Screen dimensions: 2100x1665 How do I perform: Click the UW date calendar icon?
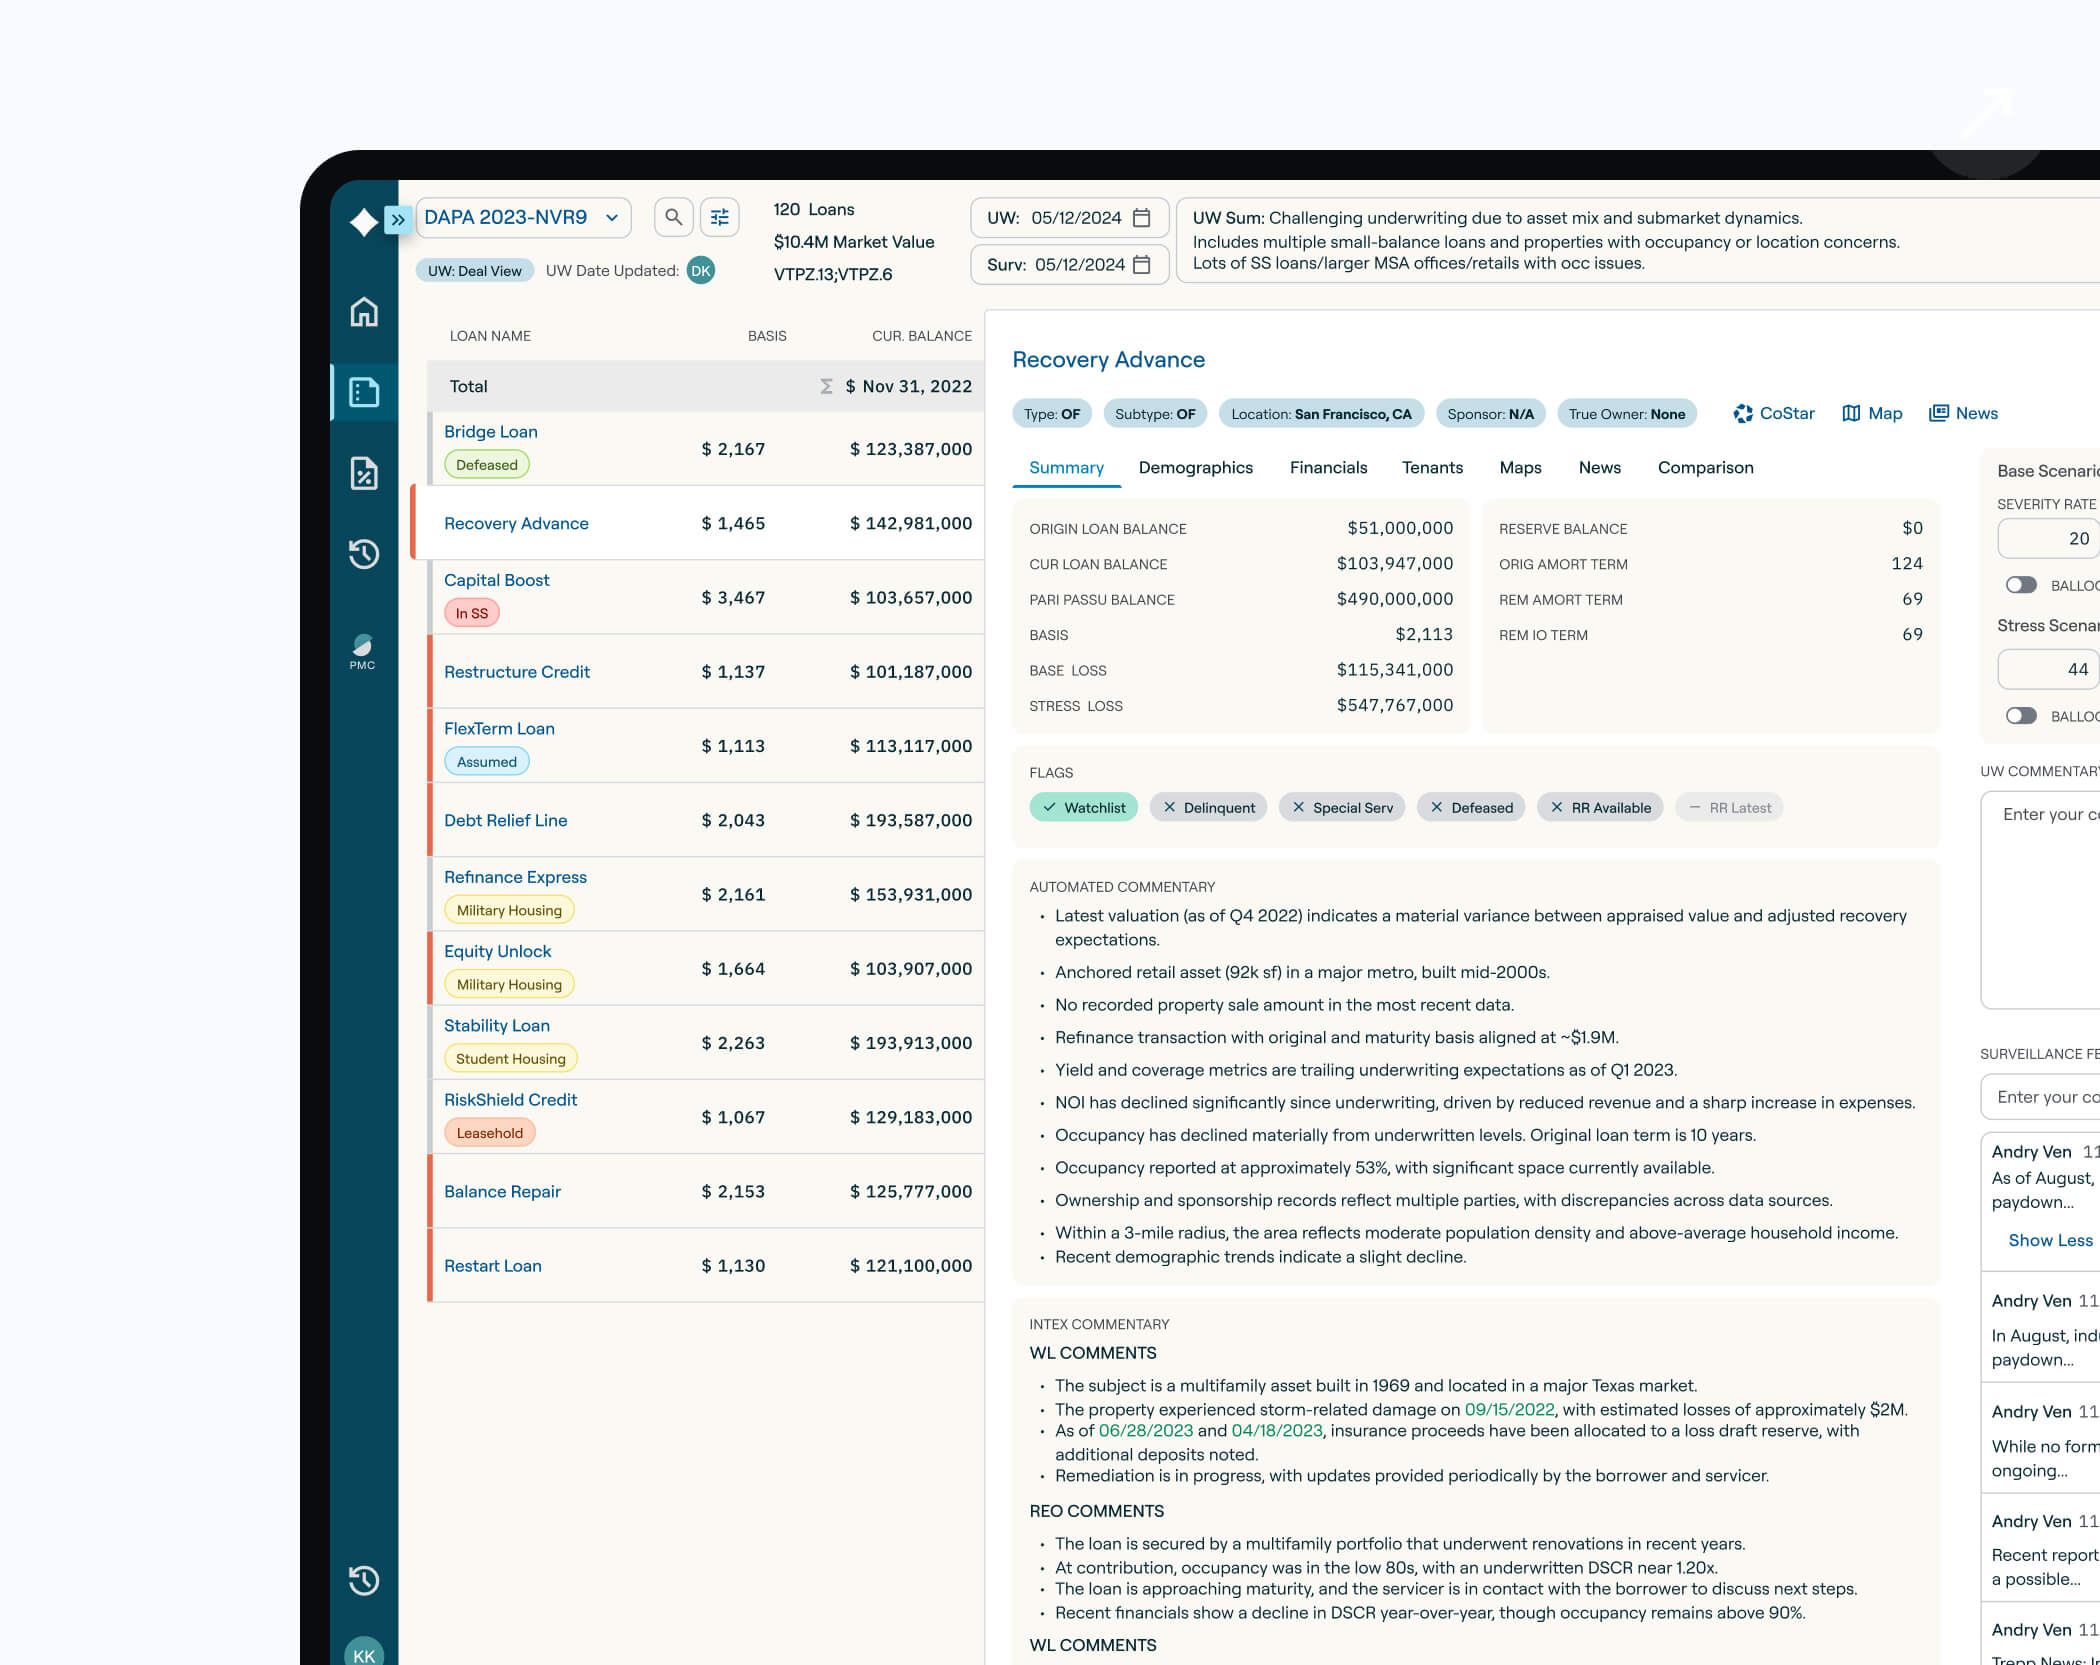(1141, 218)
